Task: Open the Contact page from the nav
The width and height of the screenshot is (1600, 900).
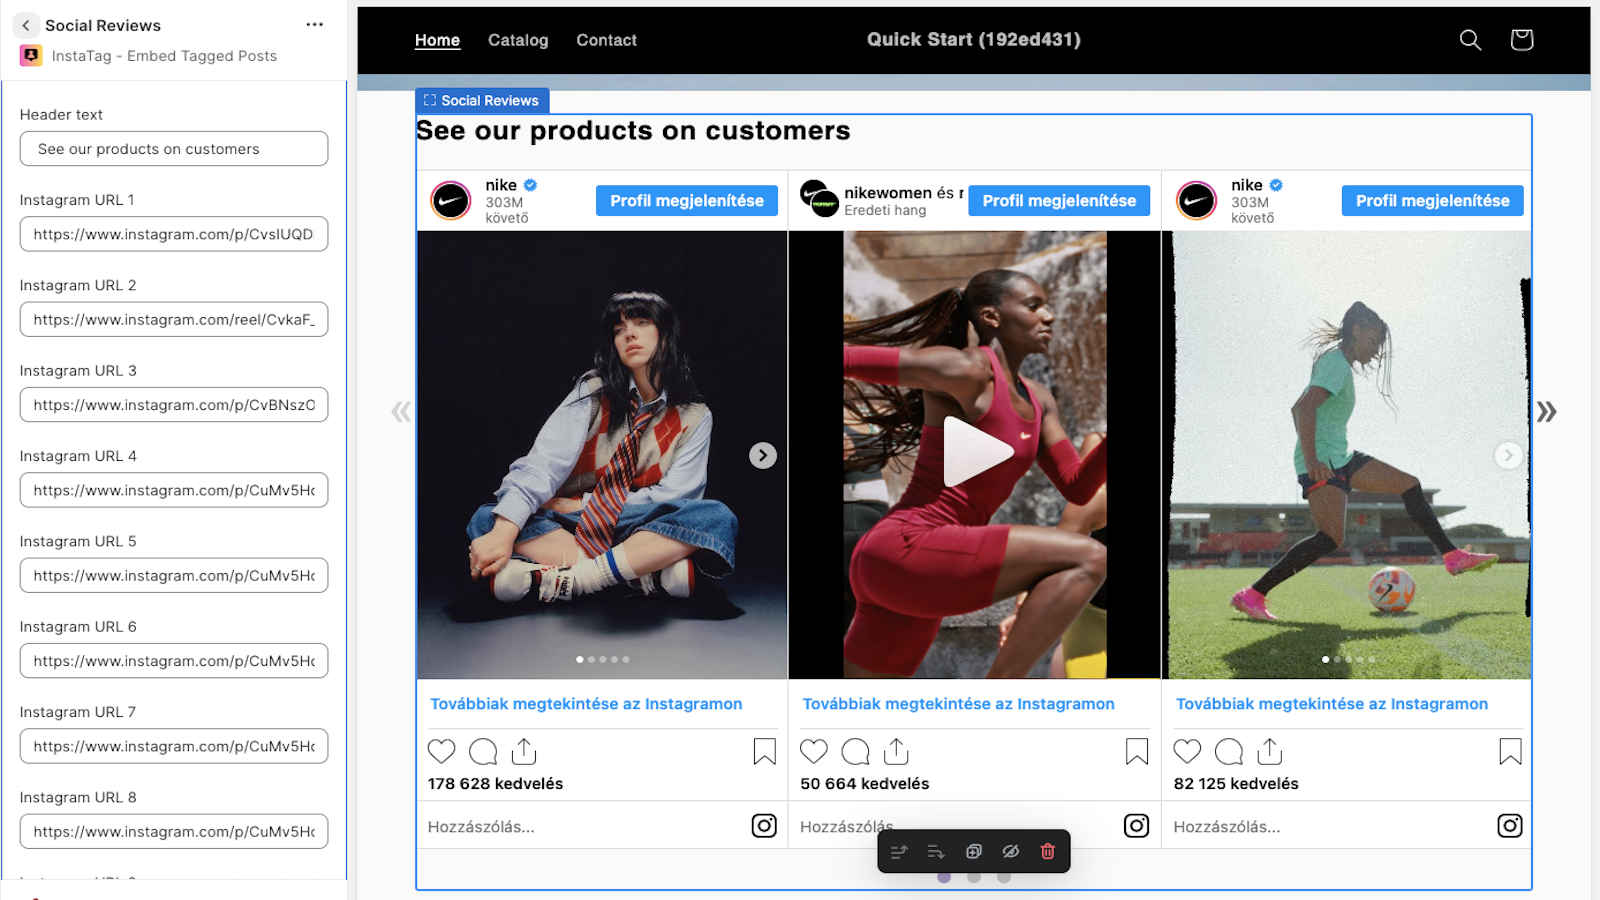Action: [606, 40]
